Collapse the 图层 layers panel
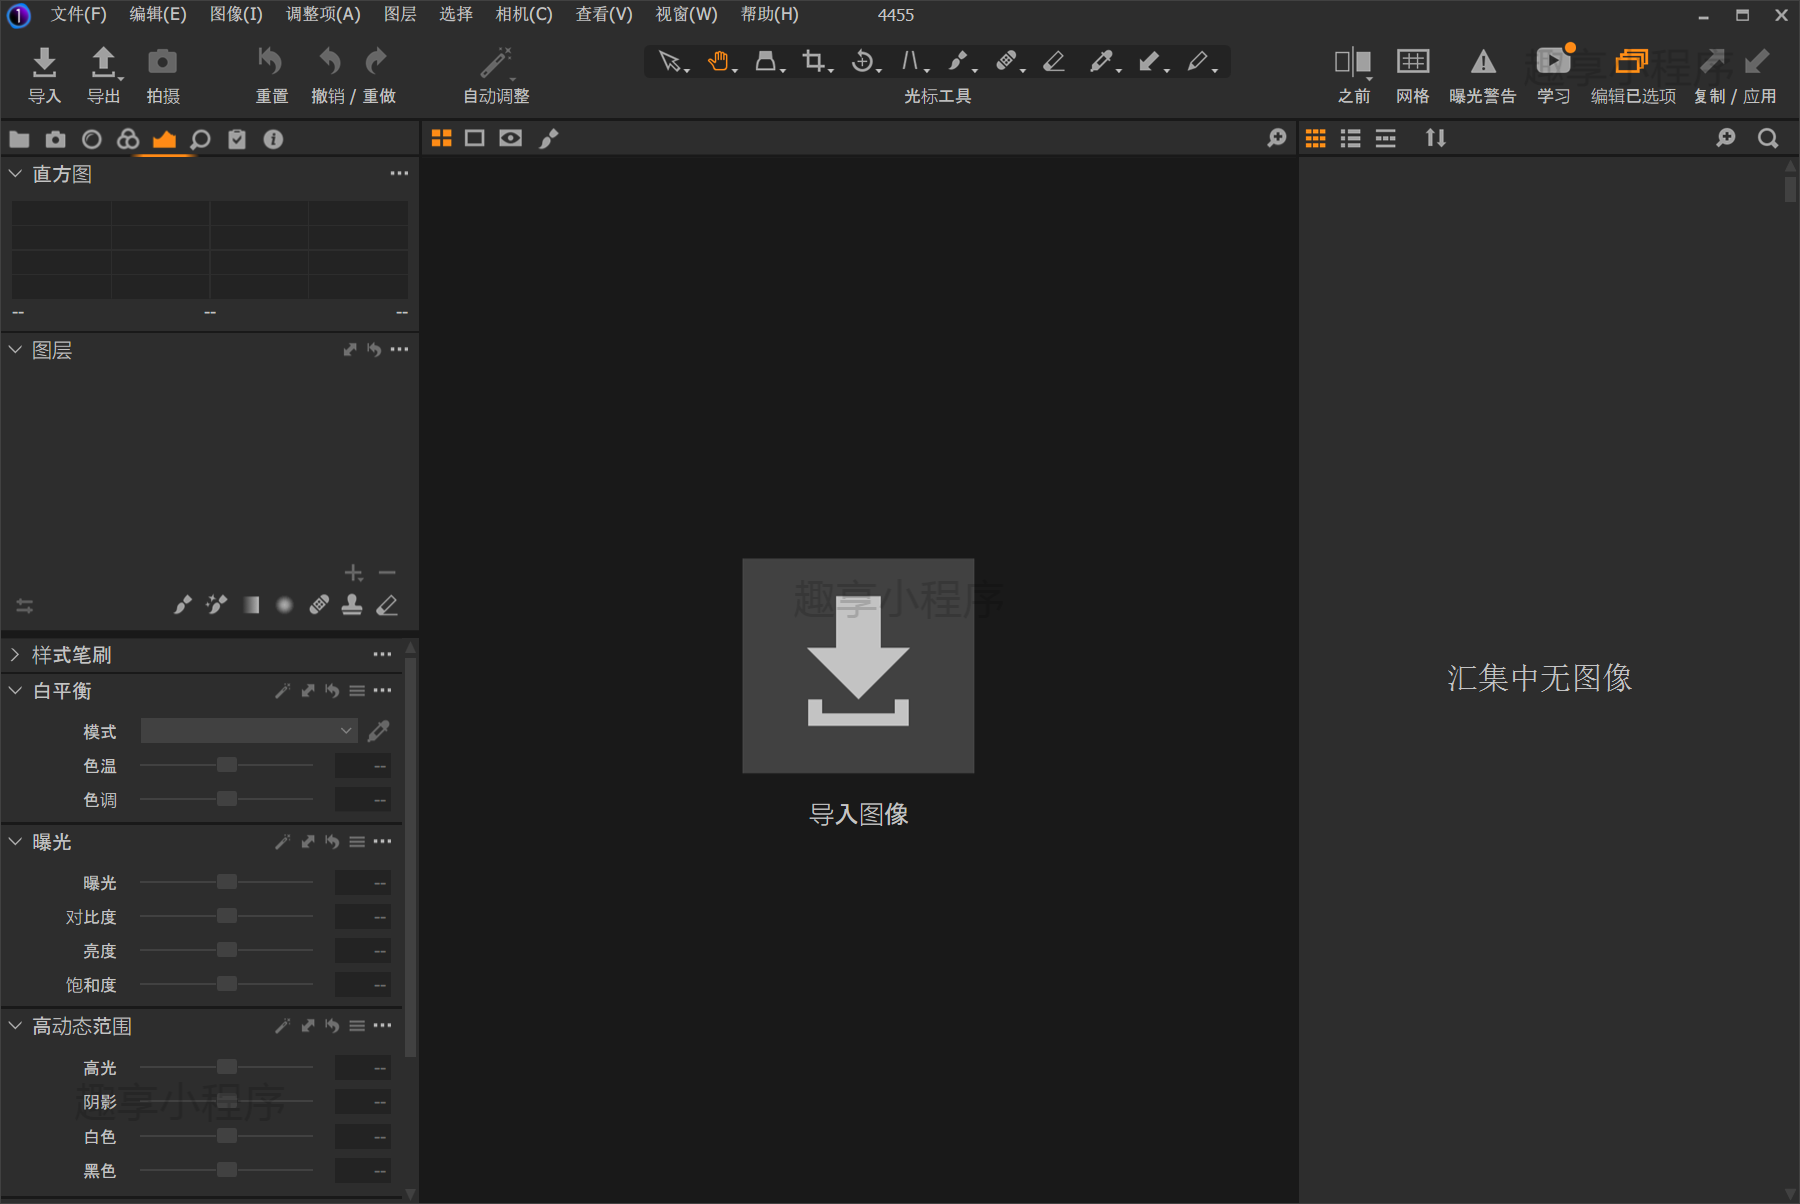The image size is (1800, 1204). [15, 349]
